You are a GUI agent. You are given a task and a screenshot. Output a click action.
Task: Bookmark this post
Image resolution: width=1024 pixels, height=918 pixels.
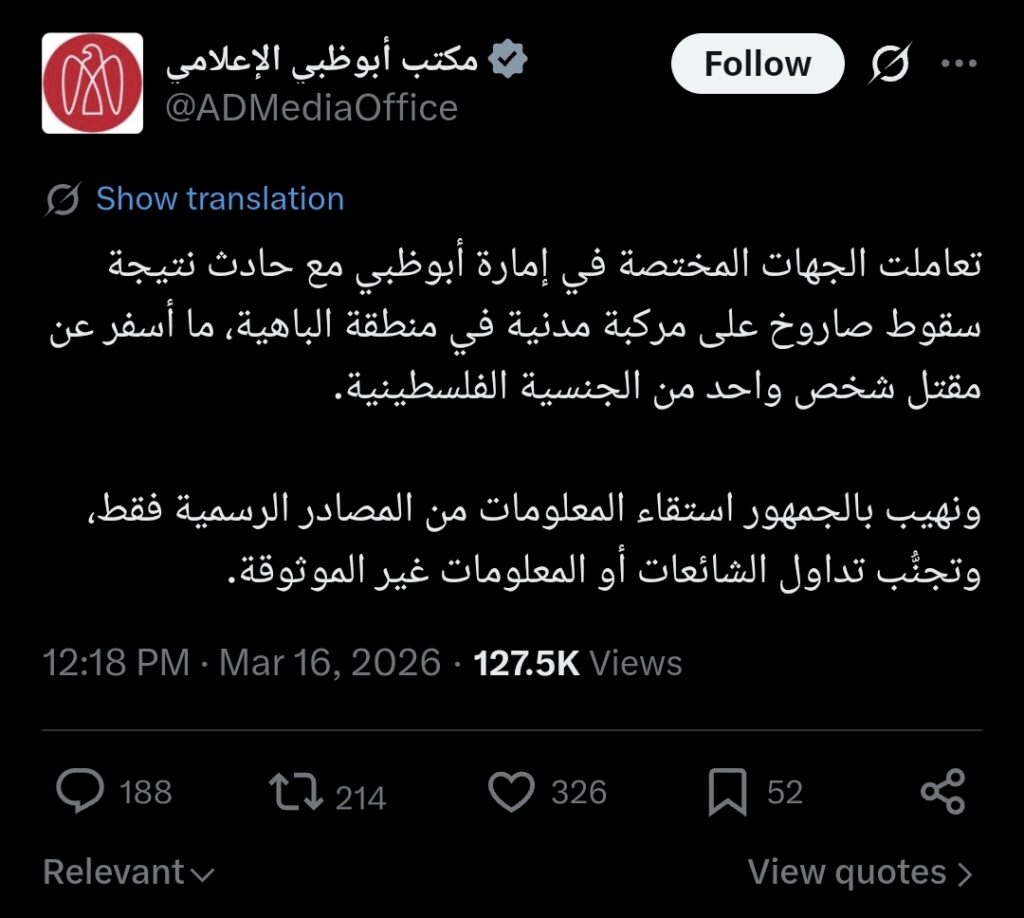click(727, 793)
